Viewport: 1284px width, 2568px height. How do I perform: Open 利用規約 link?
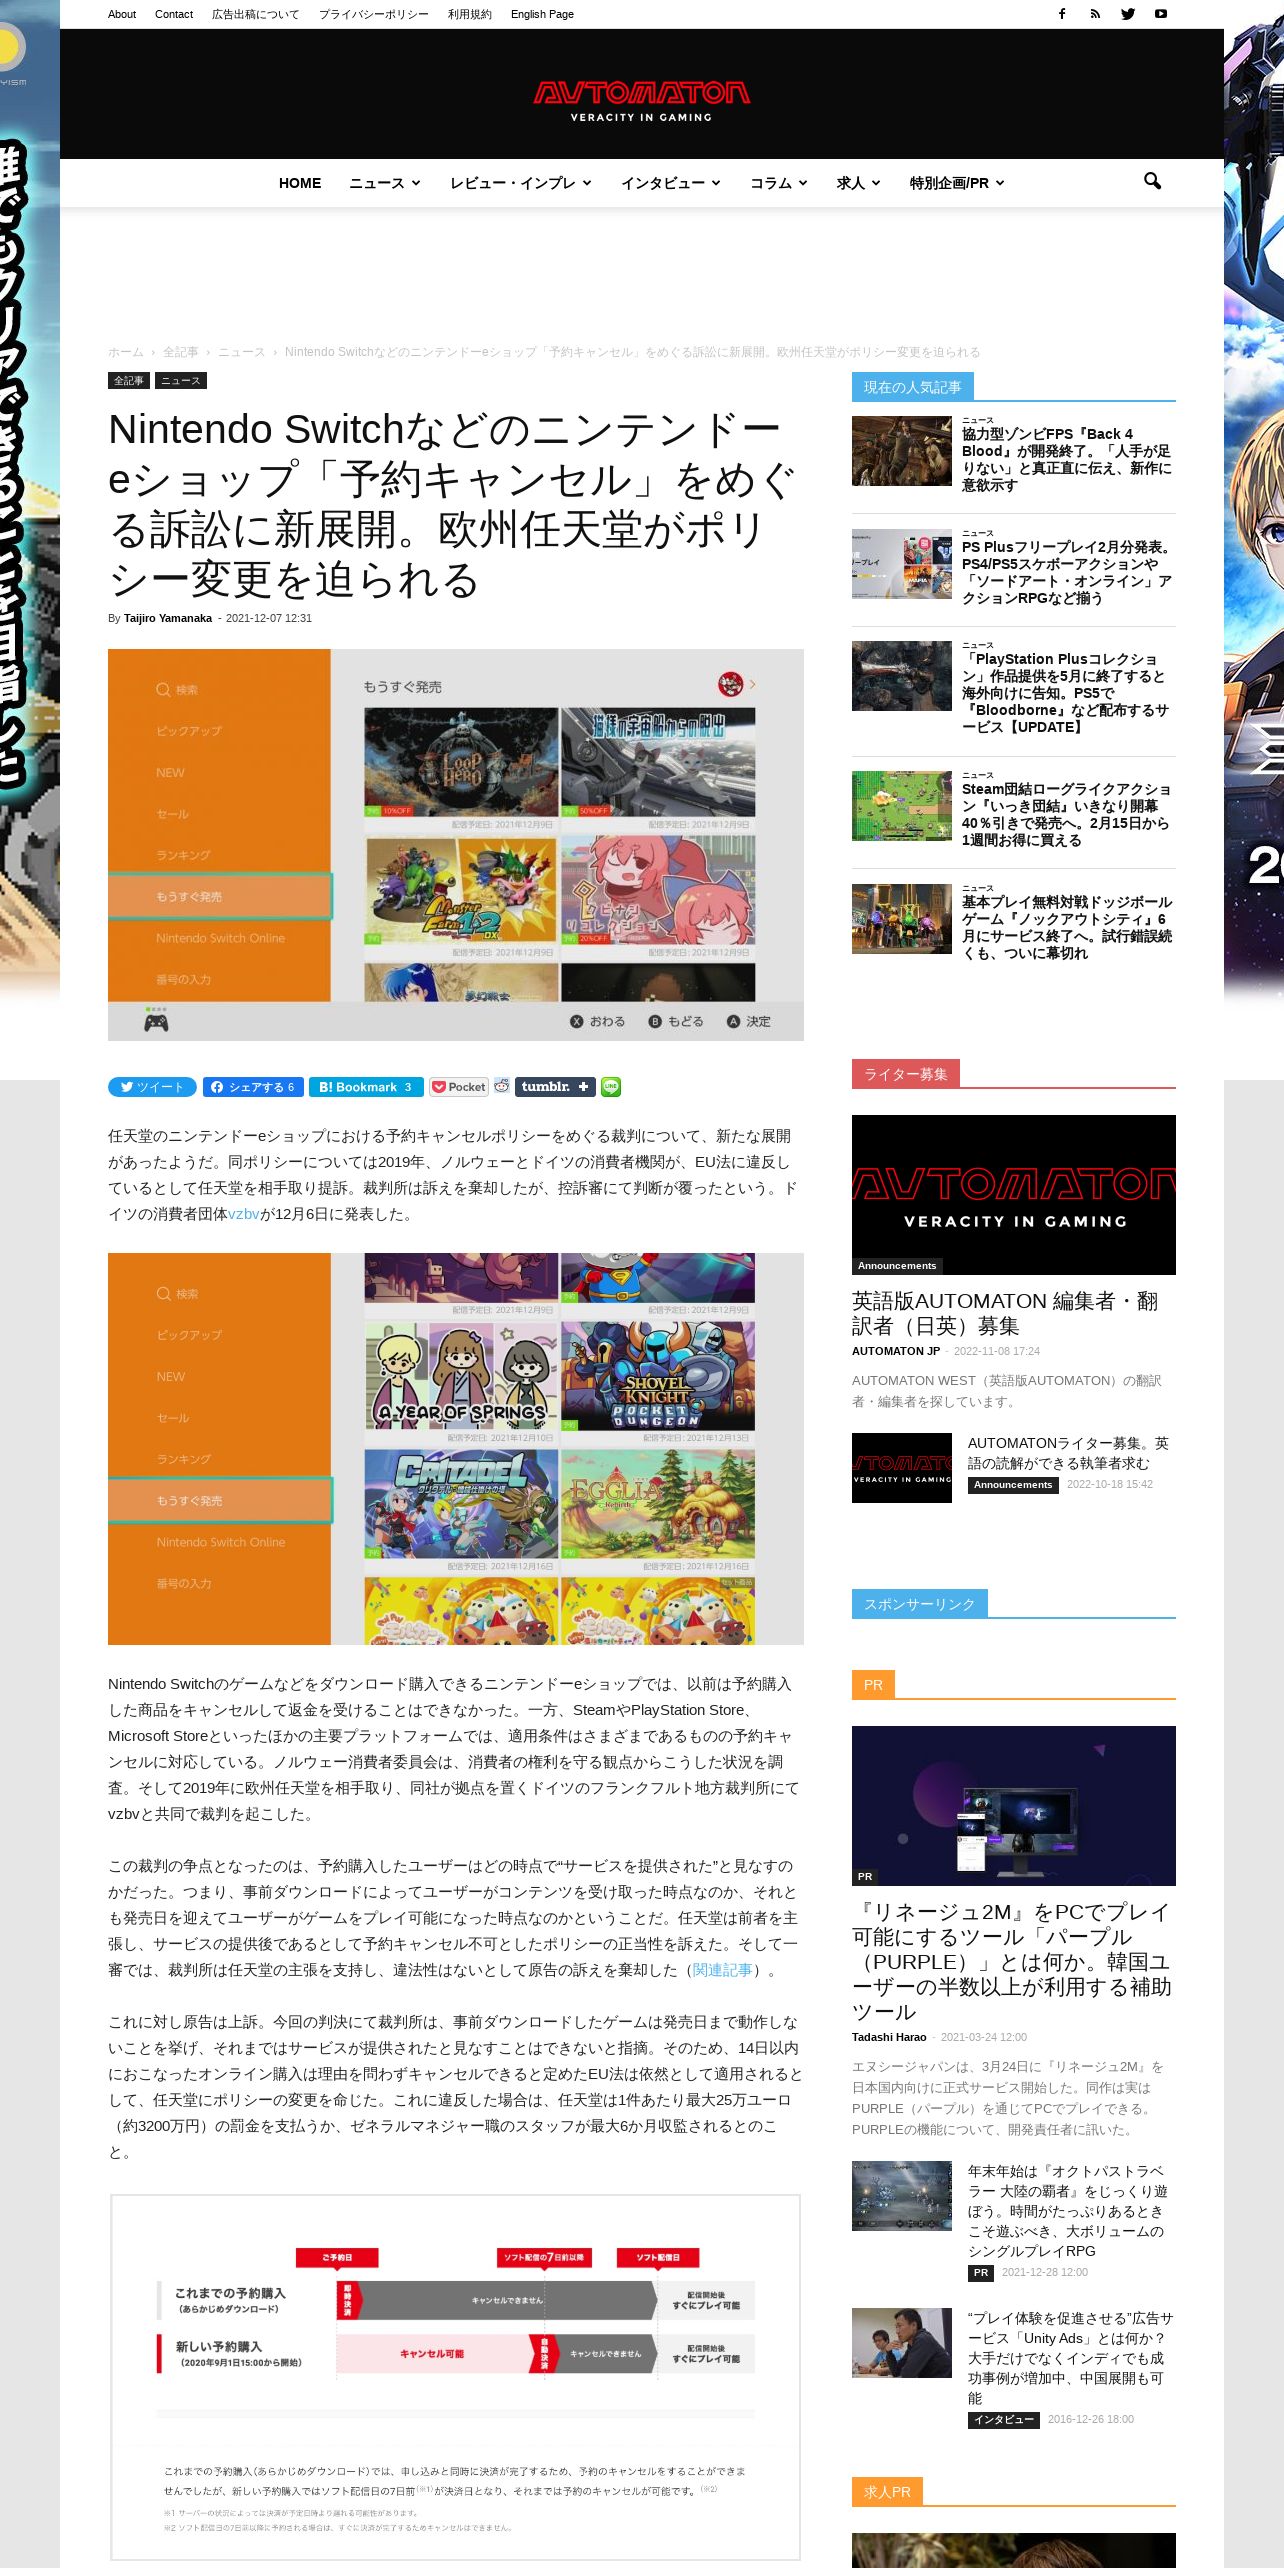tap(470, 14)
